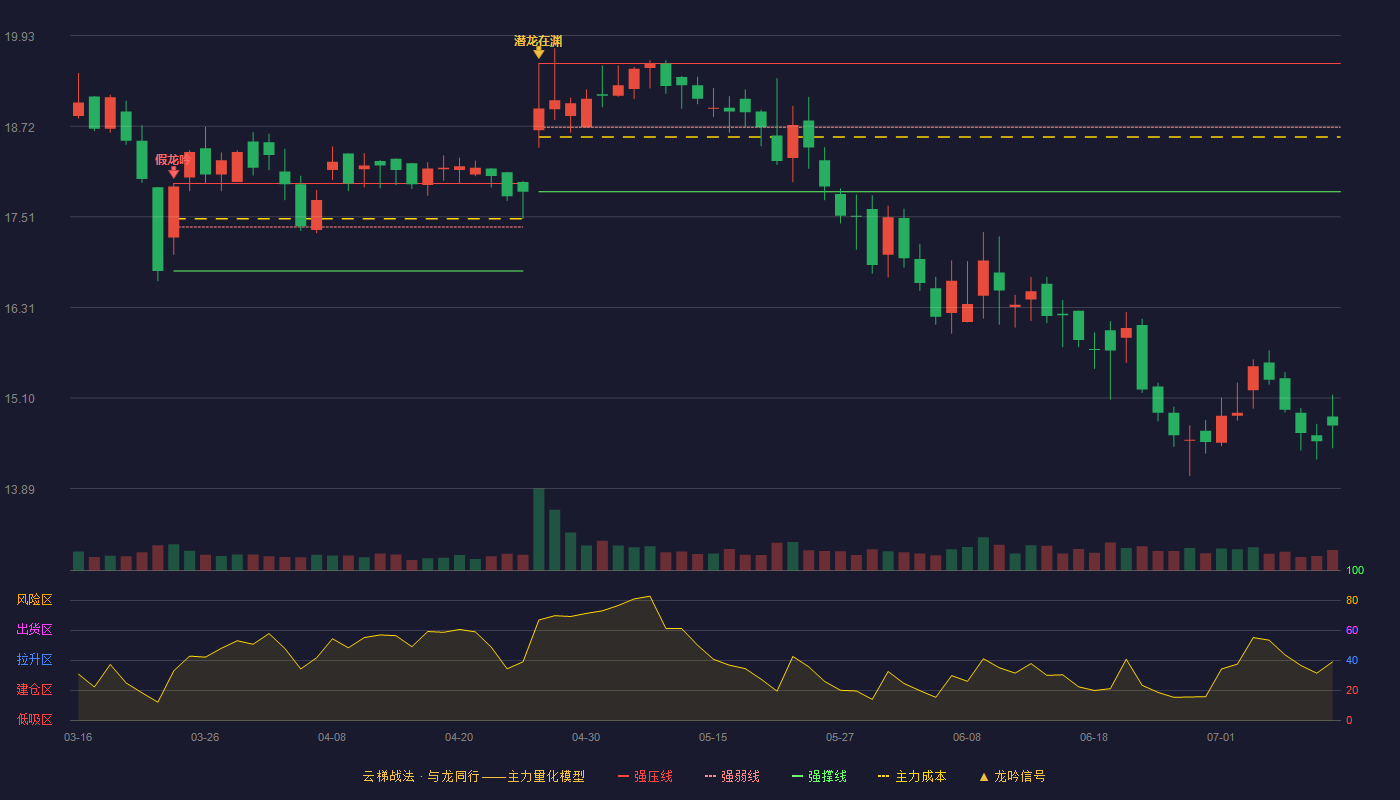Viewport: 1400px width, 800px height.
Task: Click the 出货区 zone label
Action: 34,630
